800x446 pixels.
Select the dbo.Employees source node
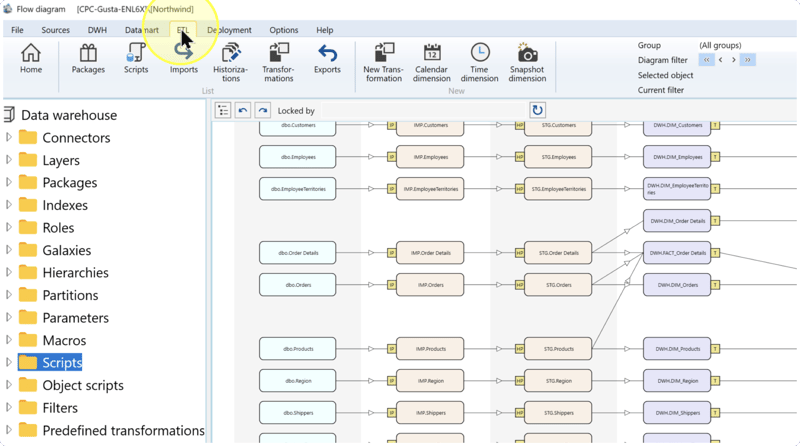point(297,157)
